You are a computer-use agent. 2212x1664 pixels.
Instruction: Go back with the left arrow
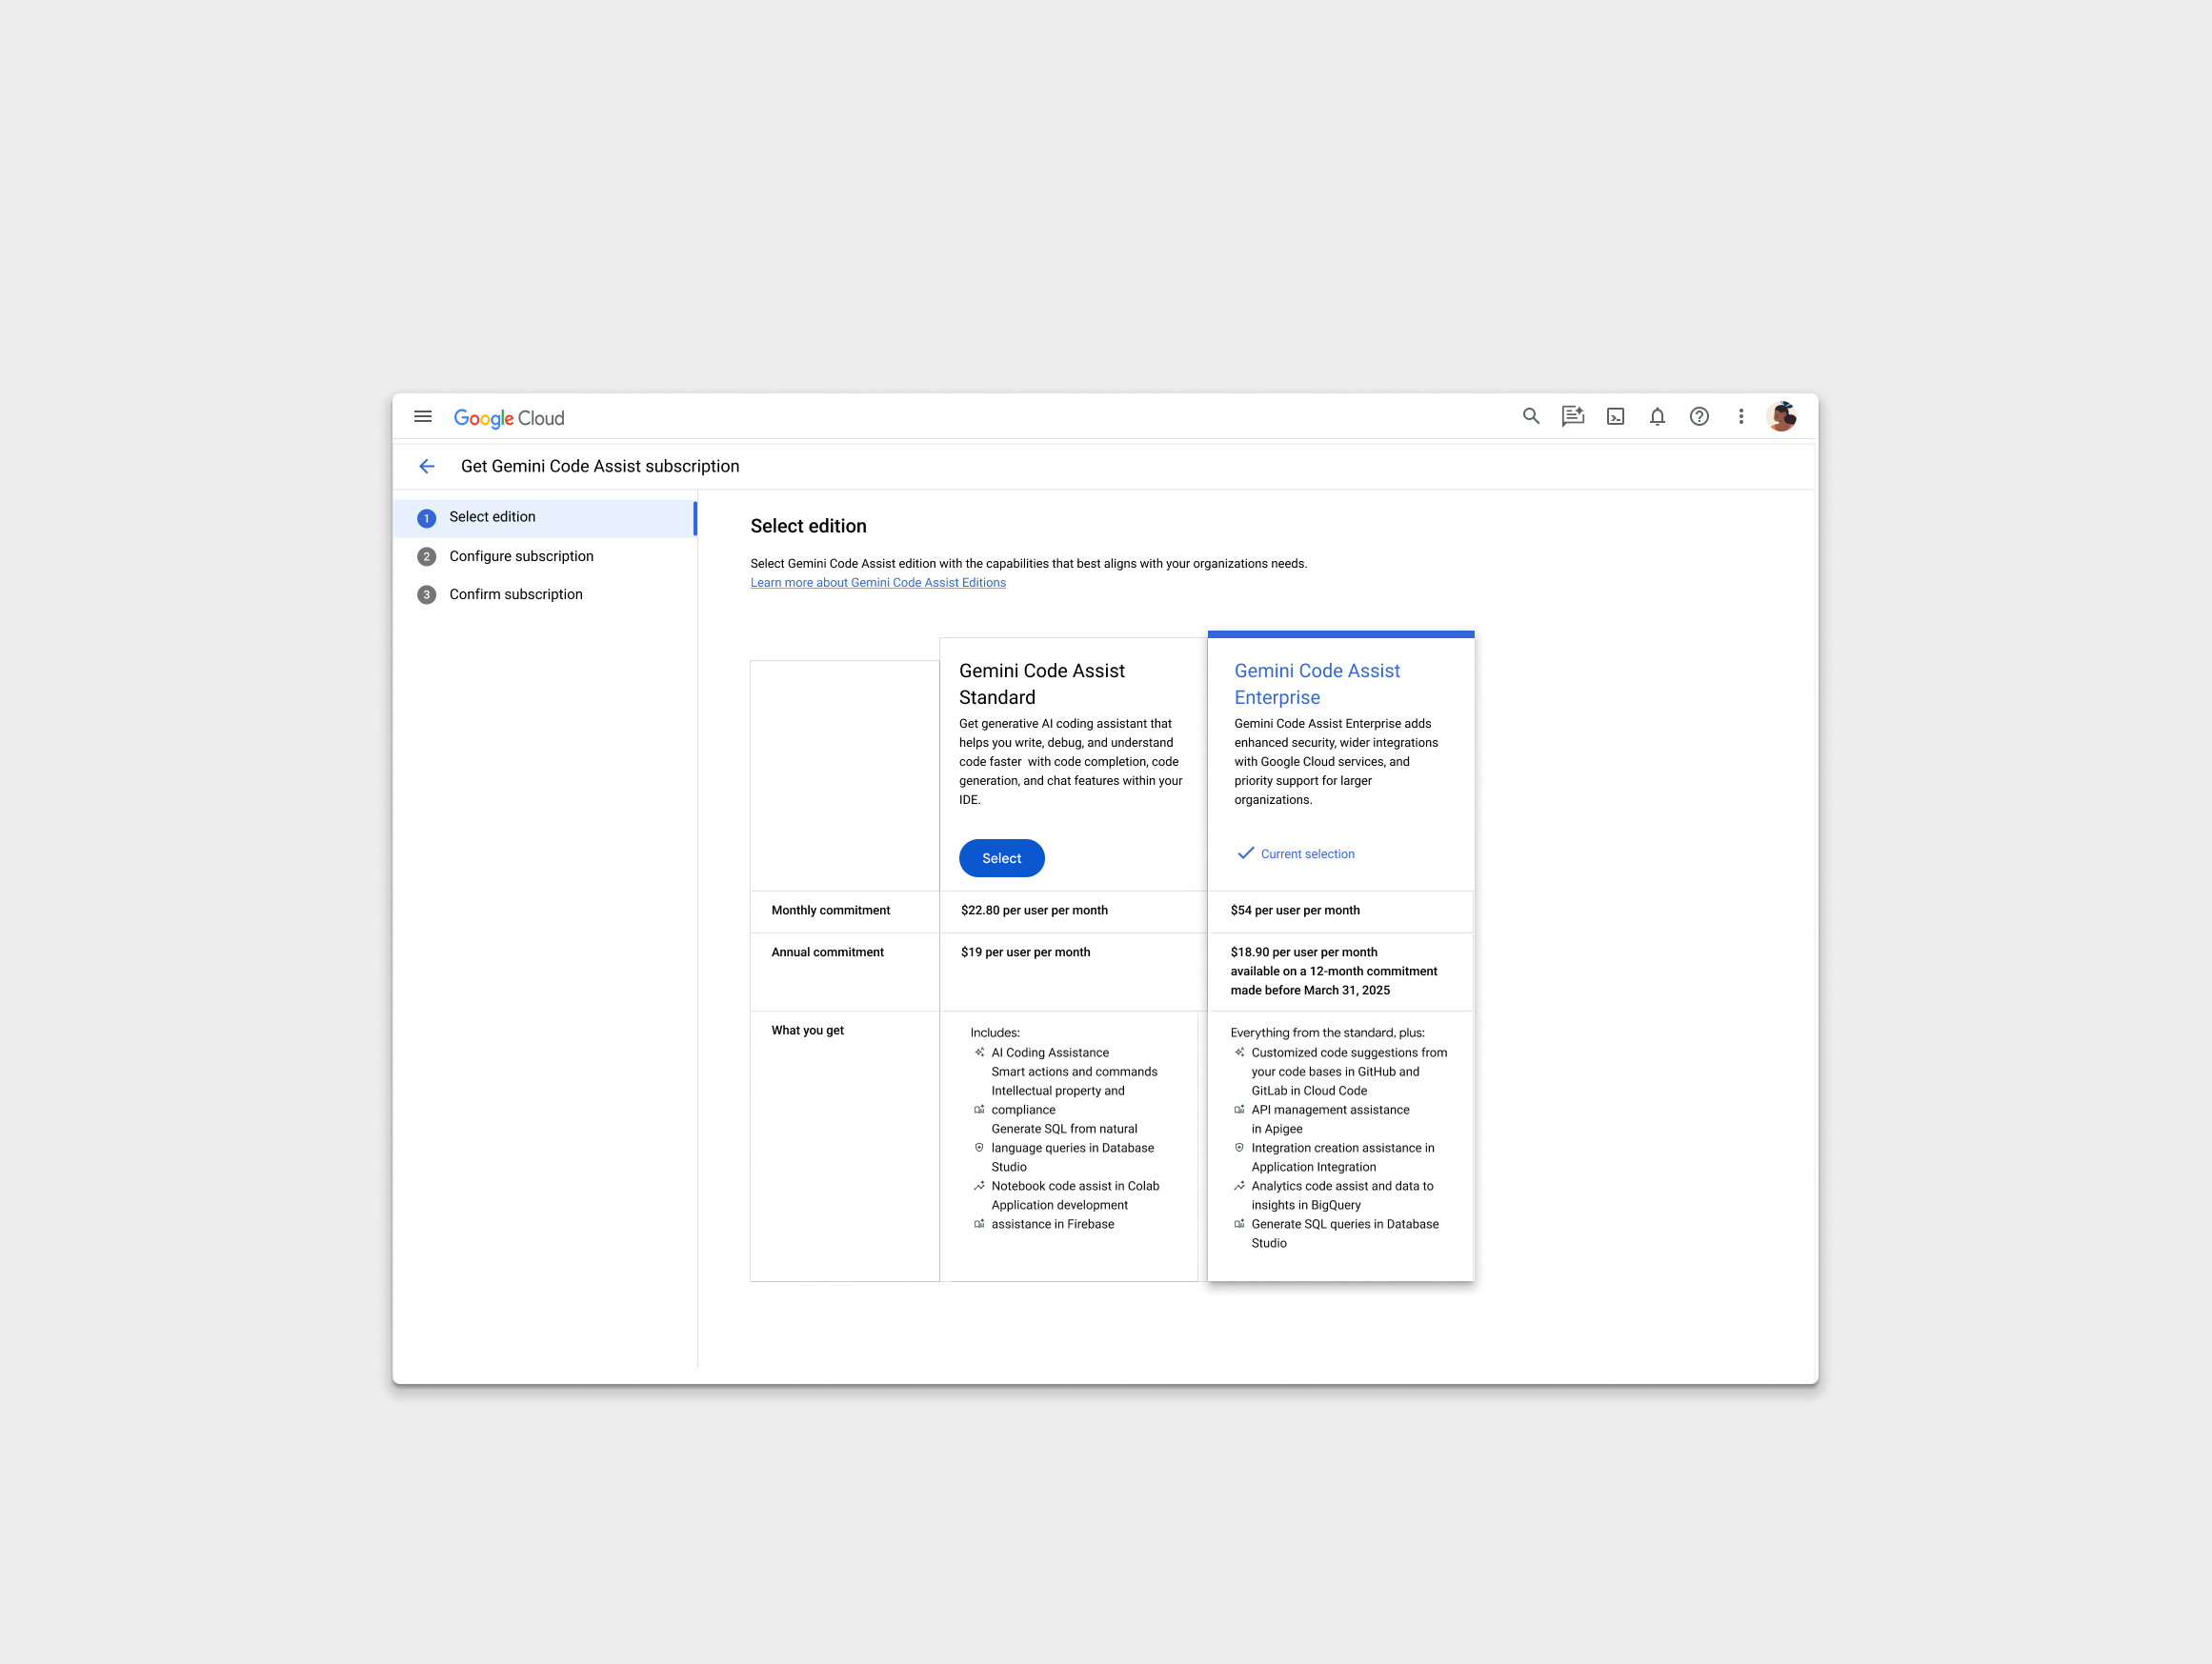[427, 466]
